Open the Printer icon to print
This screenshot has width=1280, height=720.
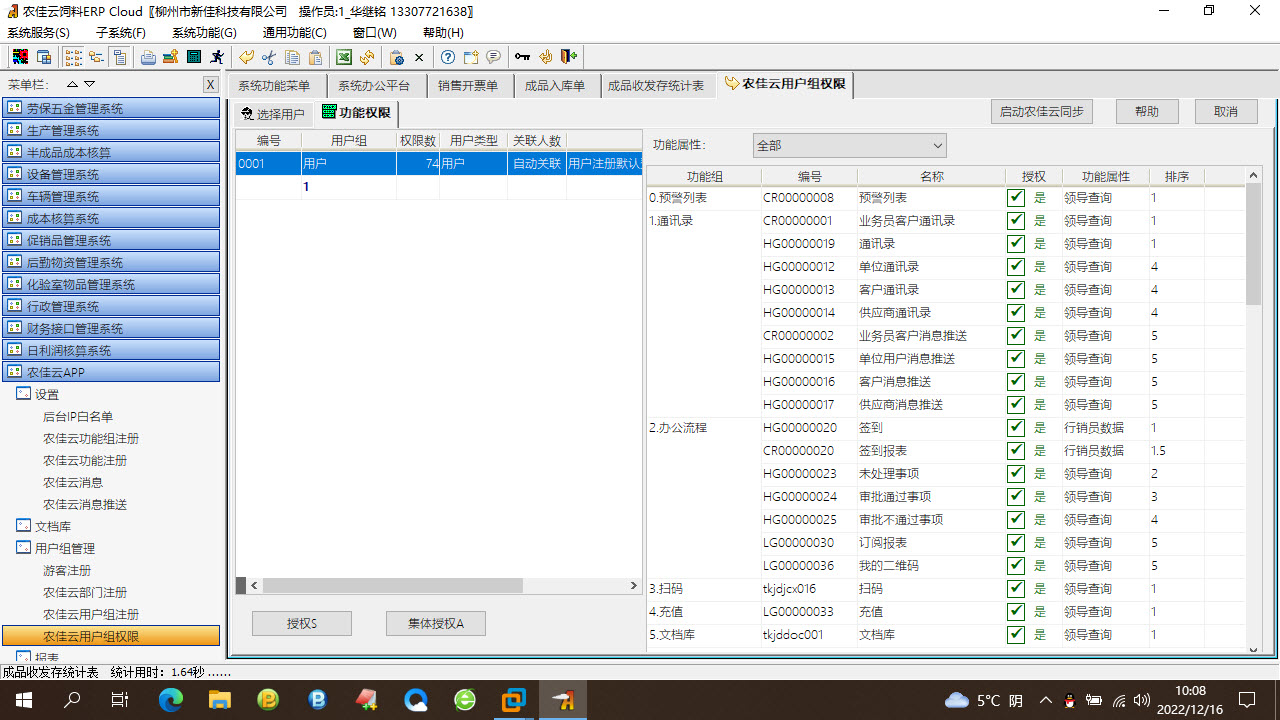(148, 57)
